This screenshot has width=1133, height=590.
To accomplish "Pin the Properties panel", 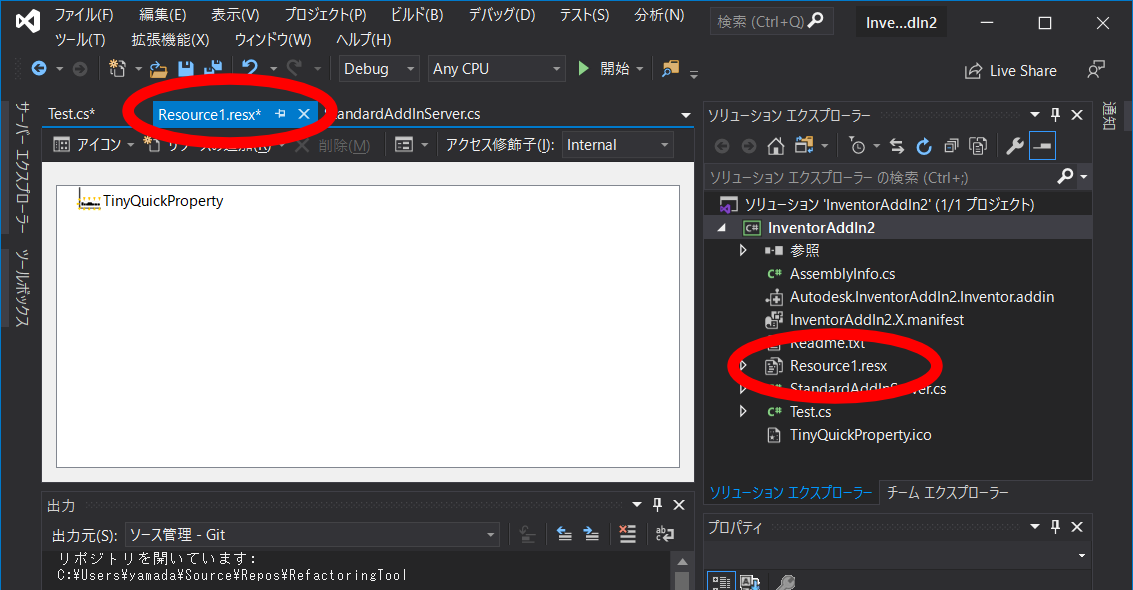I will (x=1056, y=526).
